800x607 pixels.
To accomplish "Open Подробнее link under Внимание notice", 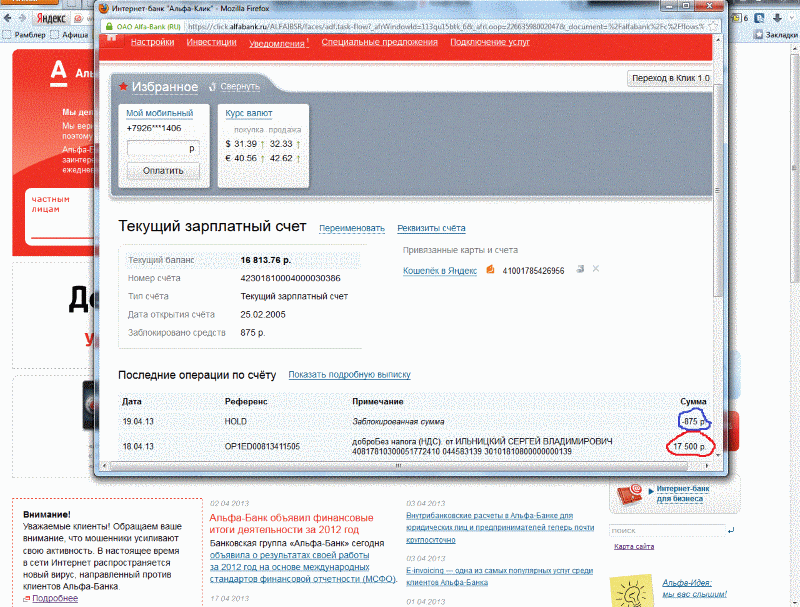I will (x=55, y=598).
